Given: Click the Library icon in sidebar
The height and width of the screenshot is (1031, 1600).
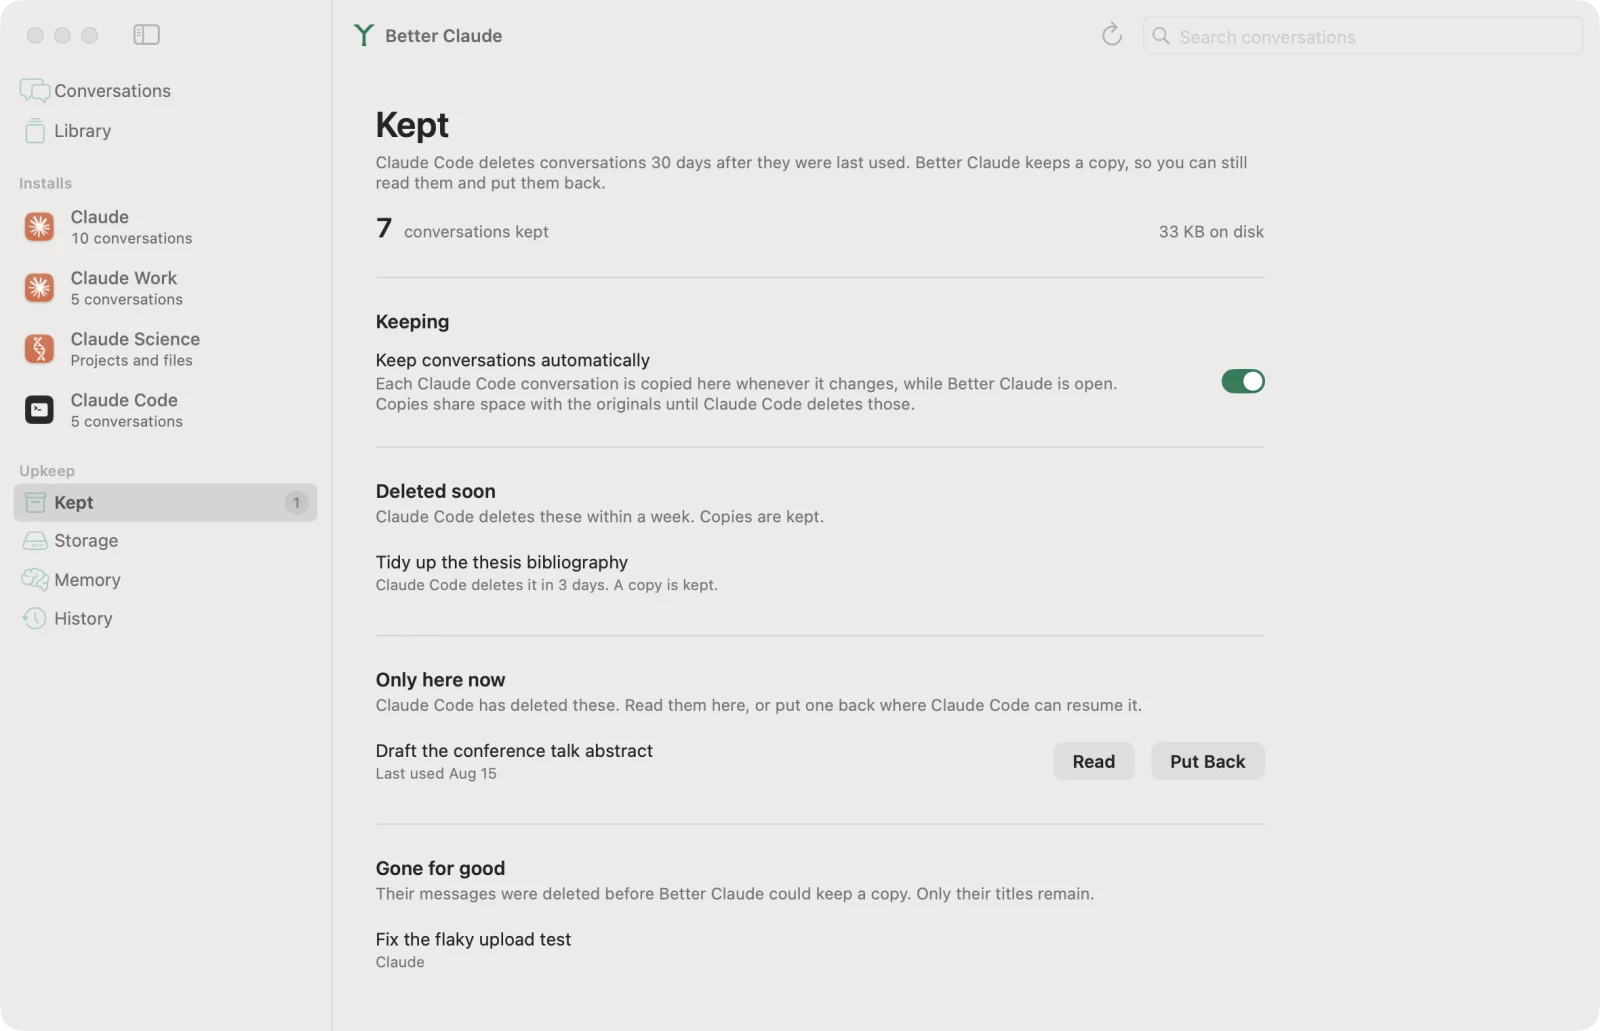Looking at the screenshot, I should (x=35, y=131).
